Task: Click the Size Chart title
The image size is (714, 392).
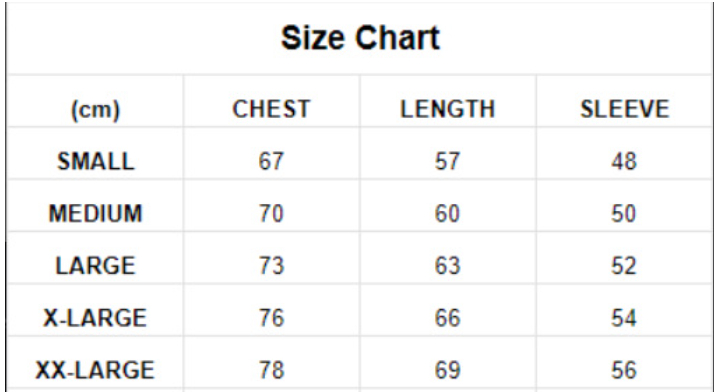Action: click(x=360, y=38)
